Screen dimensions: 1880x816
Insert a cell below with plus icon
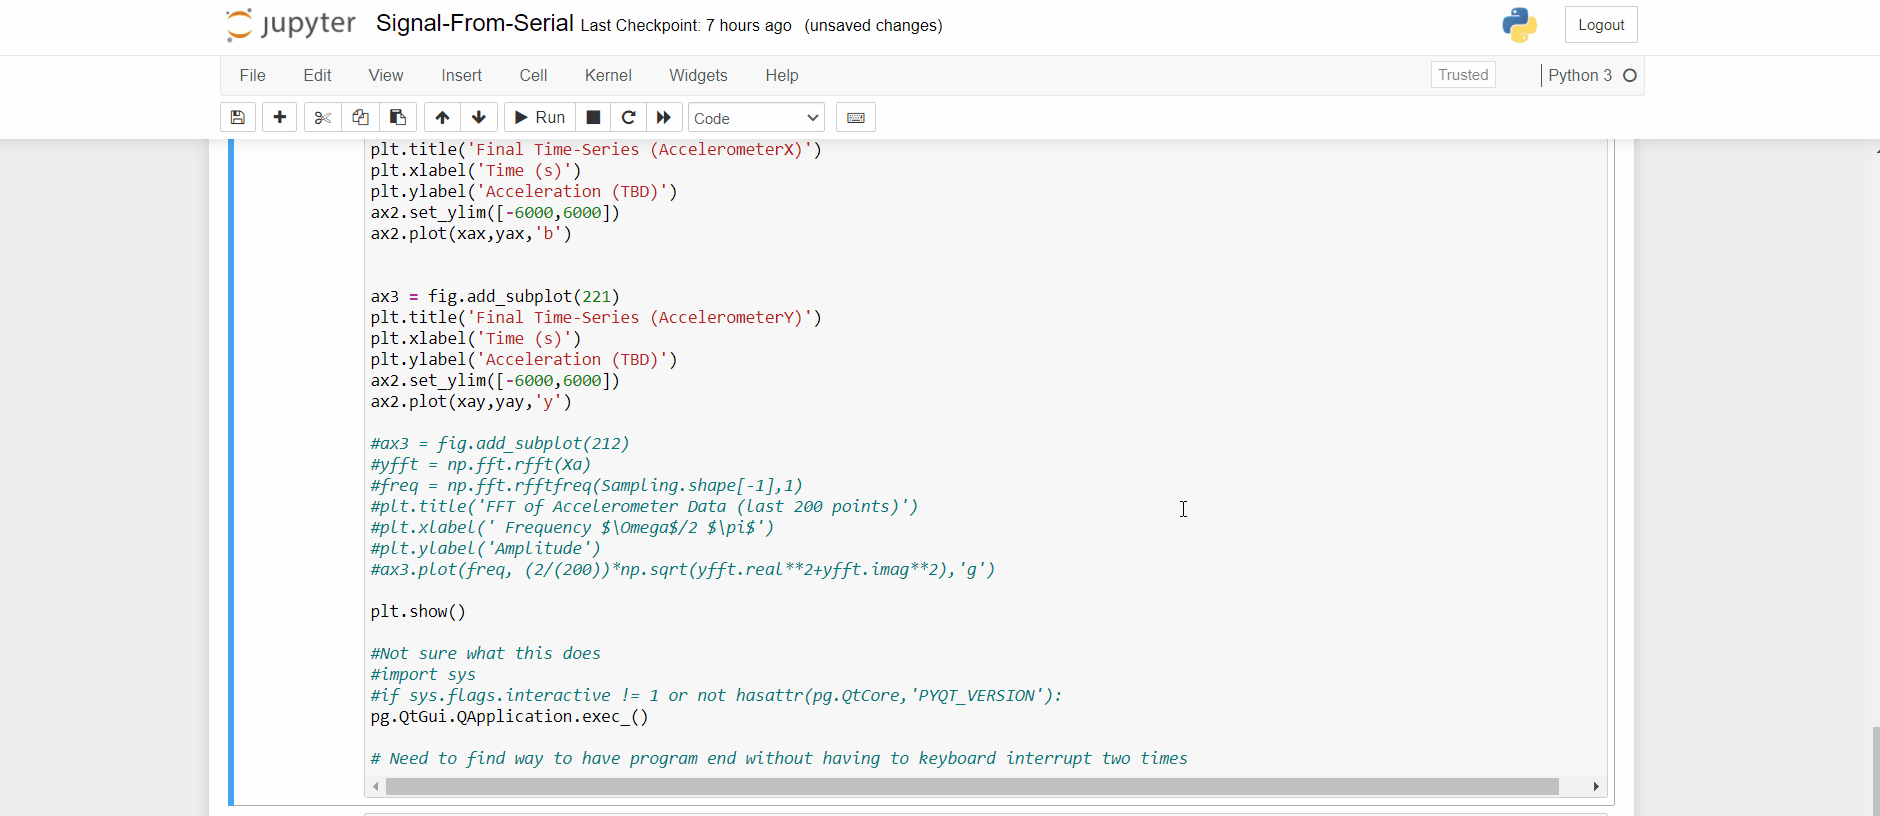tap(280, 118)
